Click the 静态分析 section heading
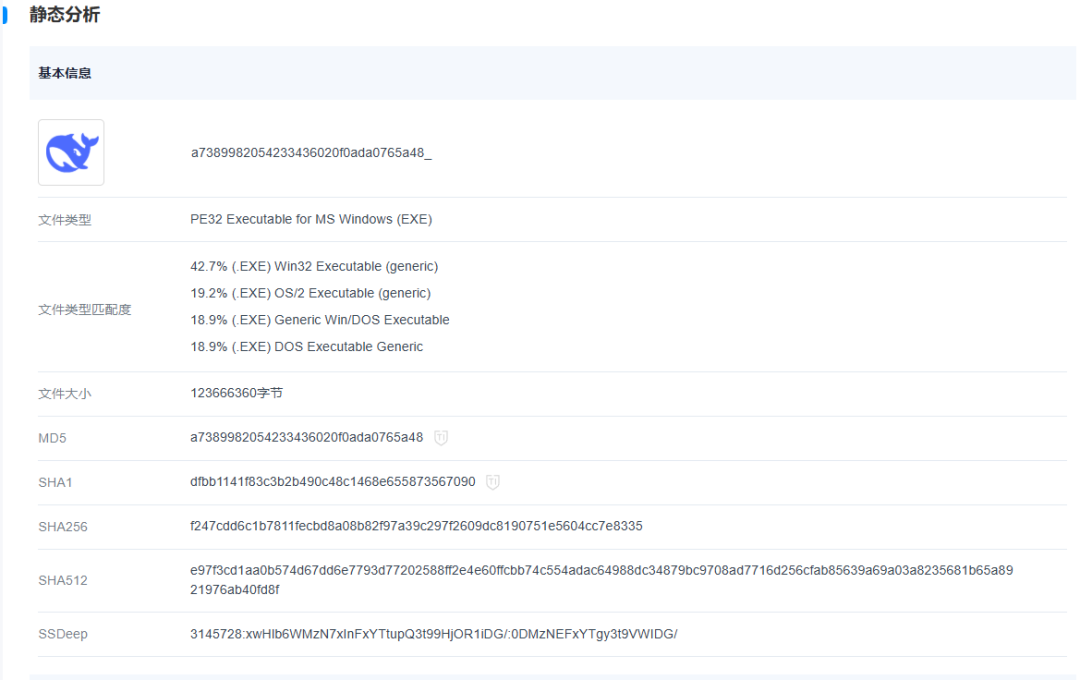1080x680 pixels. pyautogui.click(x=65, y=14)
